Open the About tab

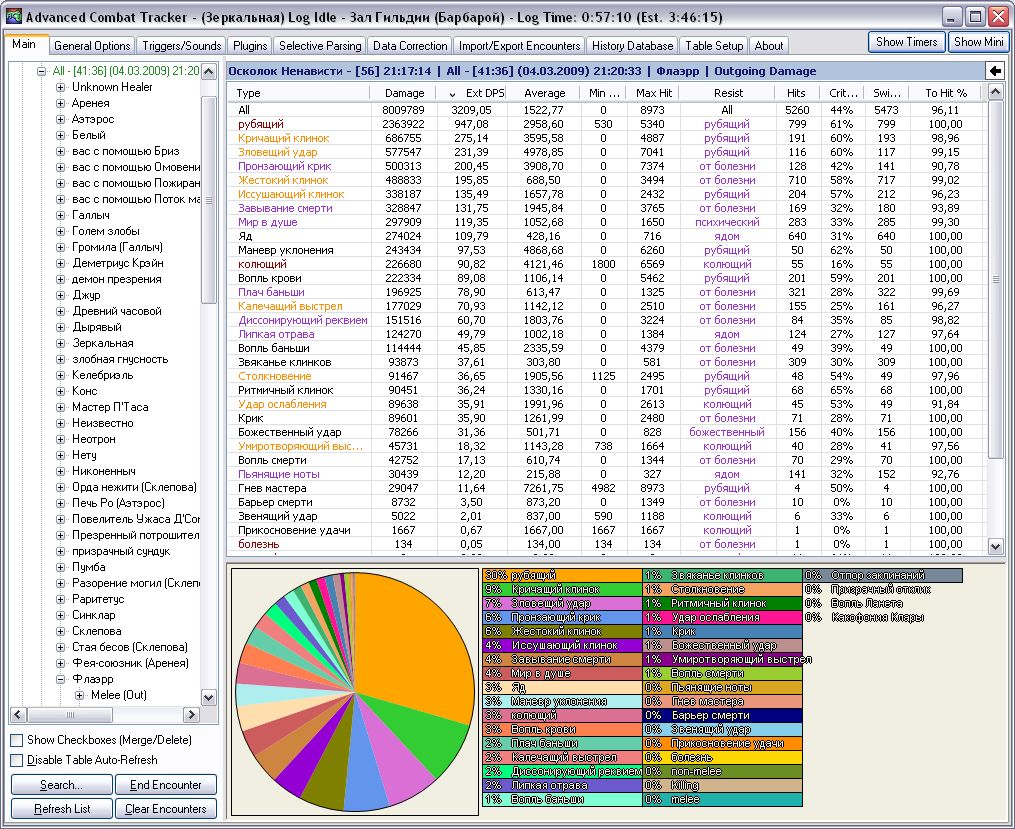(x=768, y=46)
